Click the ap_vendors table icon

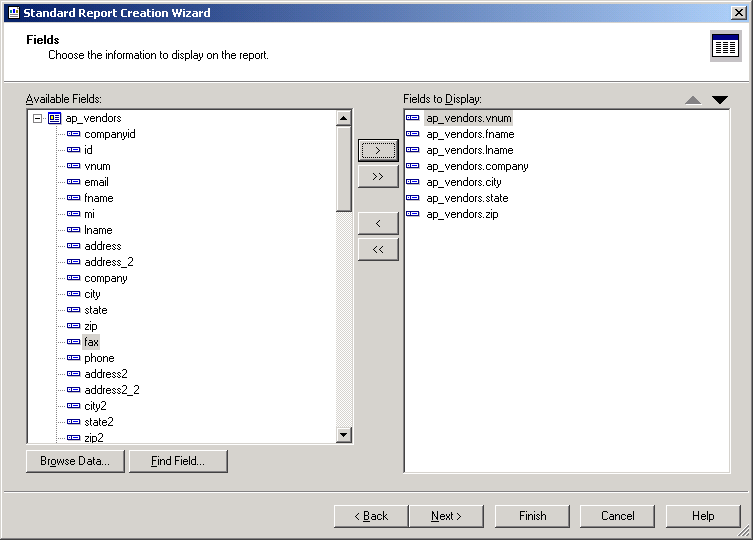point(54,118)
